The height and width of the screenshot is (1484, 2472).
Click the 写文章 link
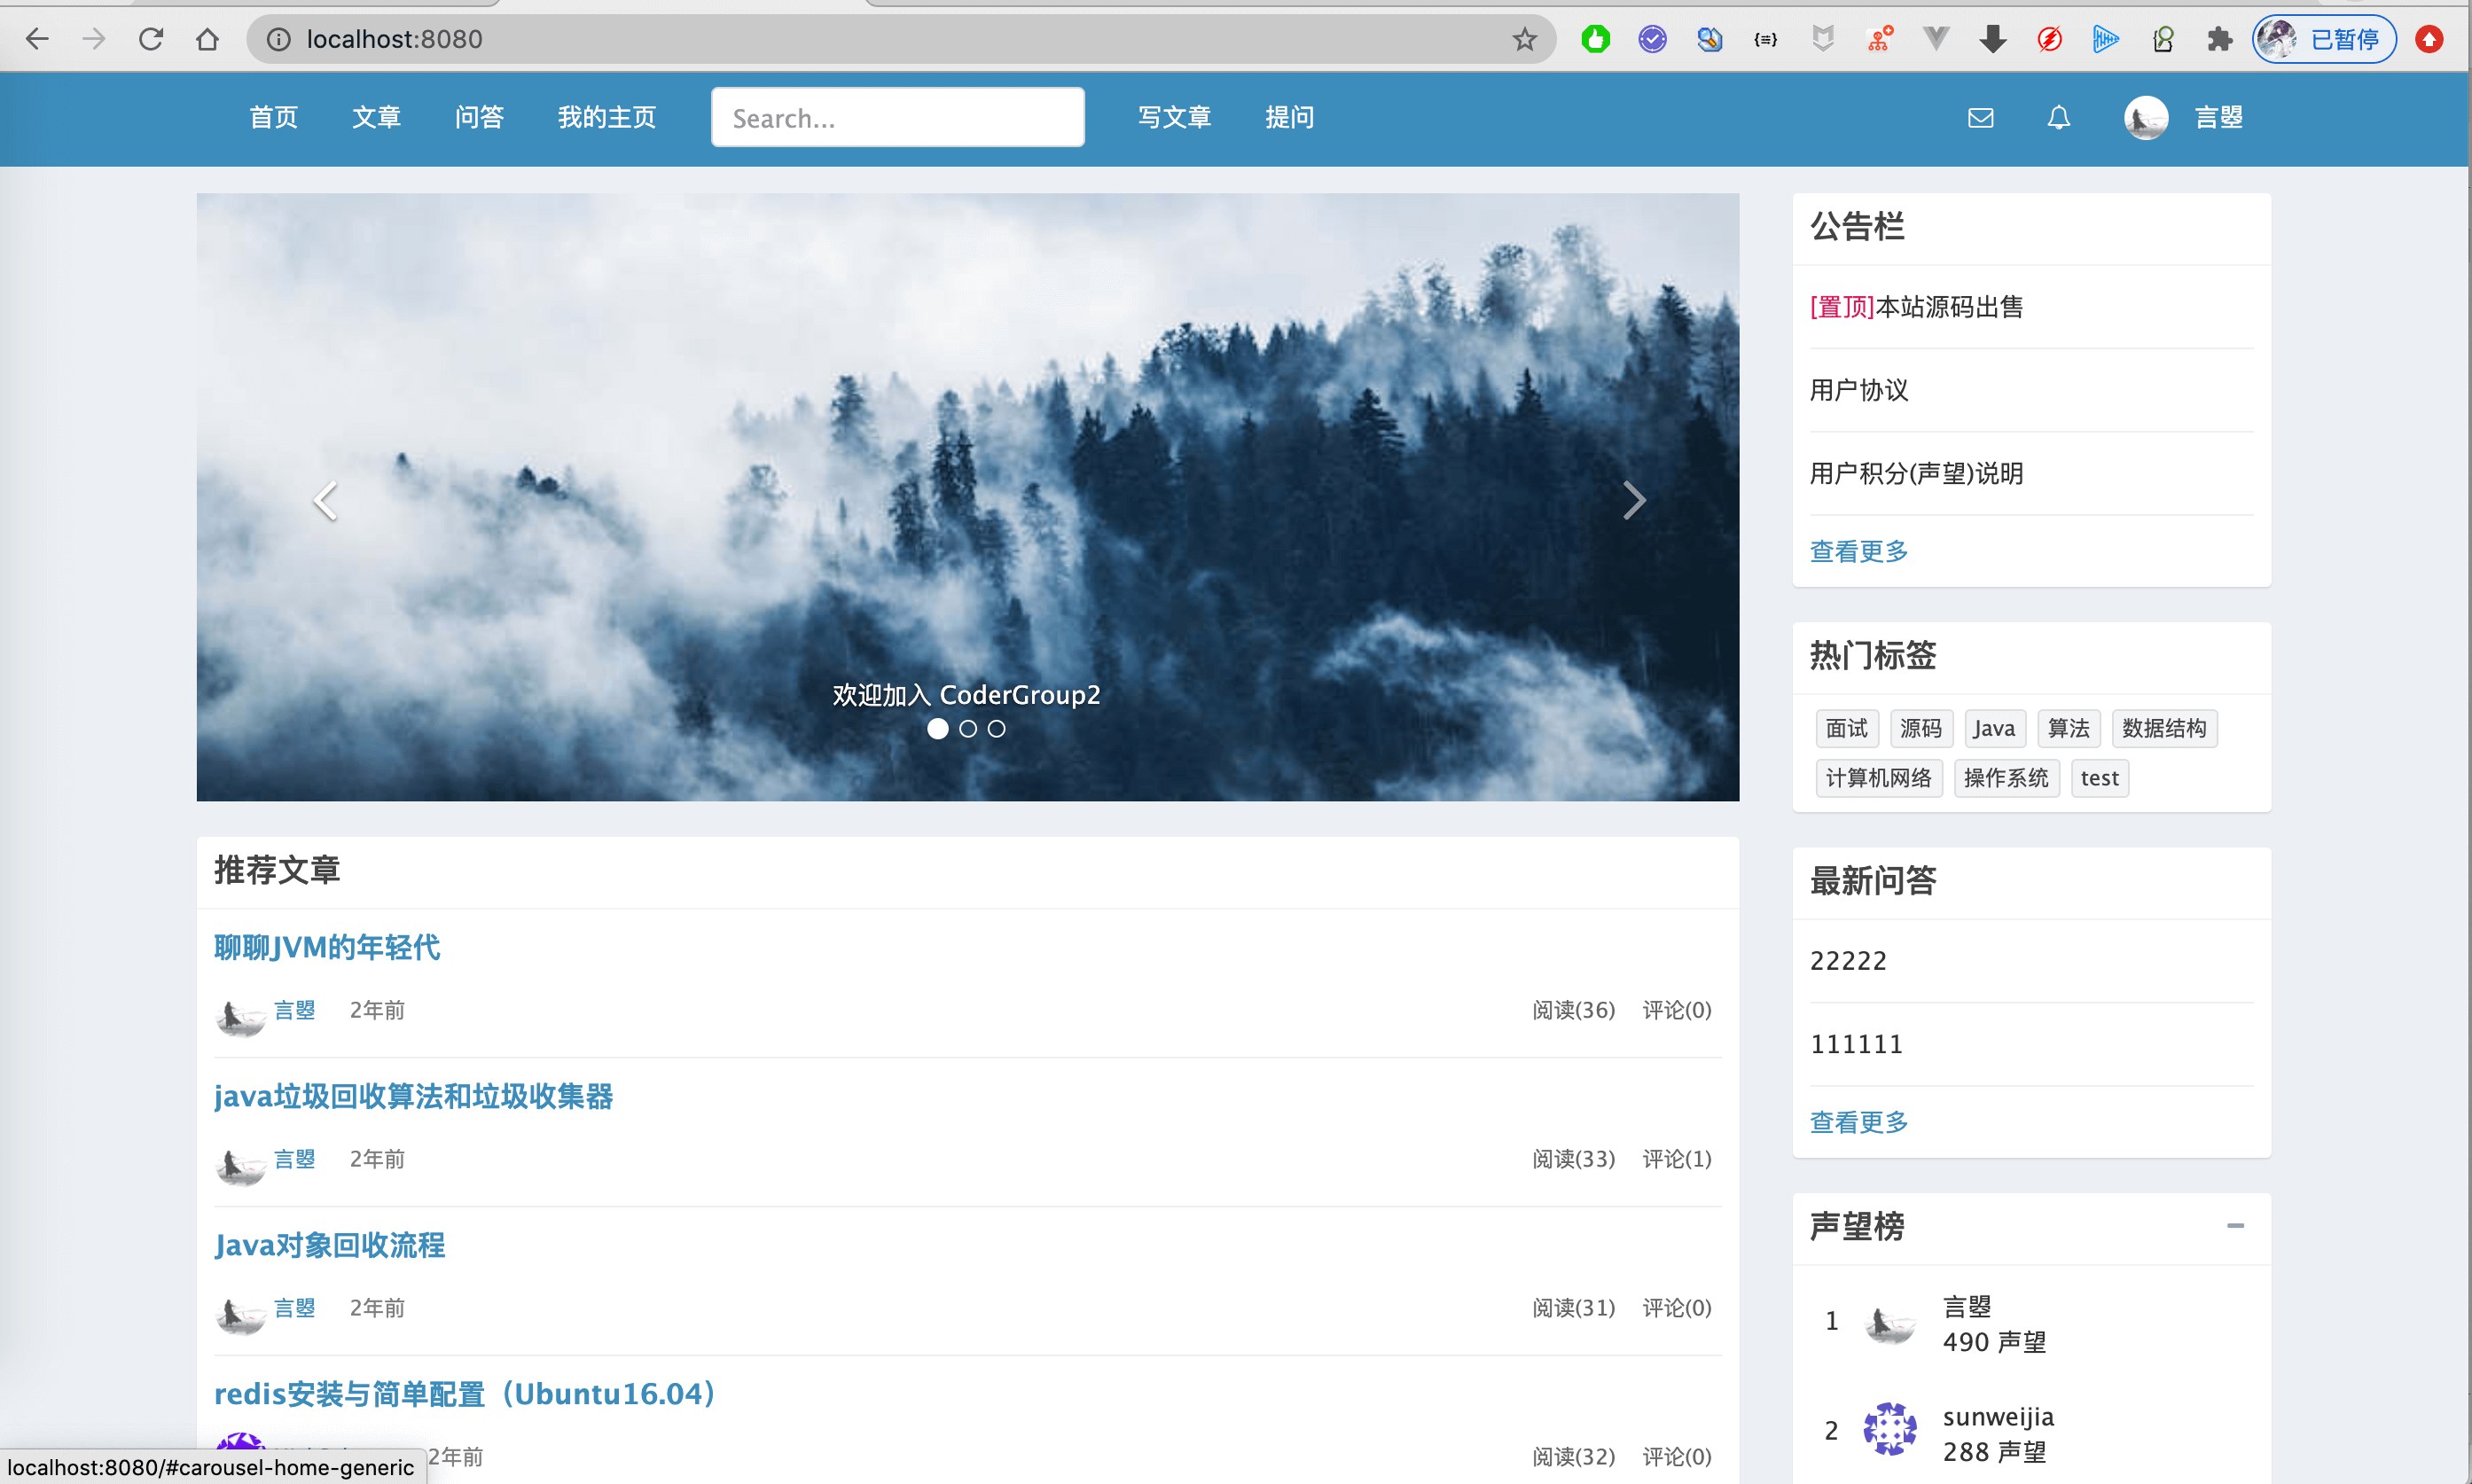1174,118
